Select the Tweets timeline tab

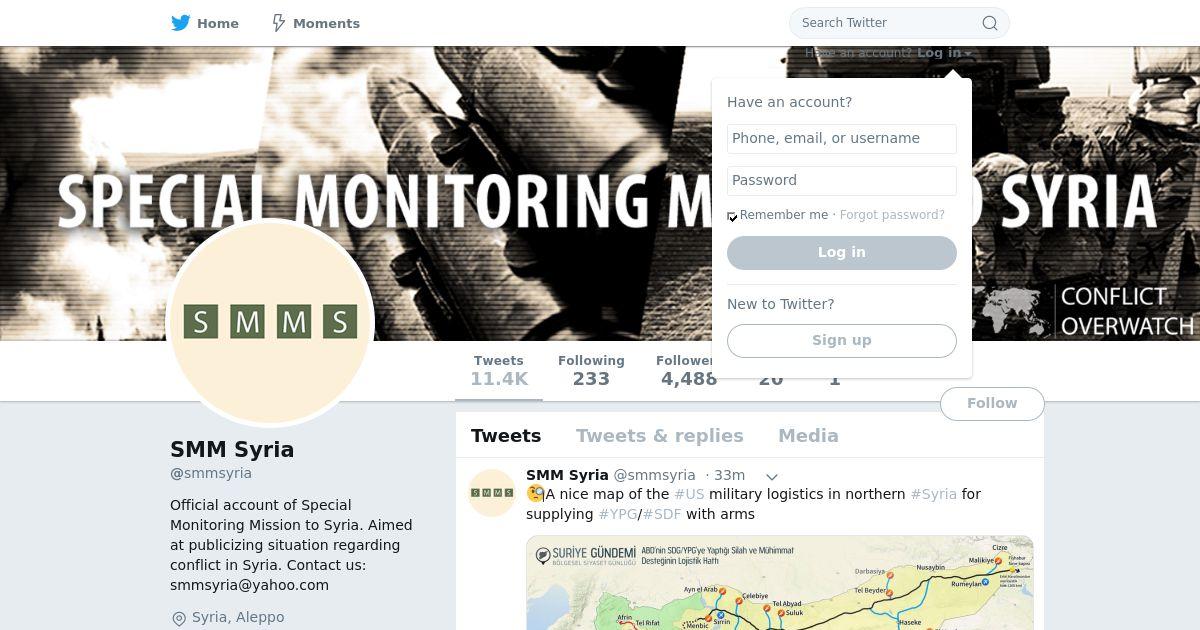(x=506, y=436)
